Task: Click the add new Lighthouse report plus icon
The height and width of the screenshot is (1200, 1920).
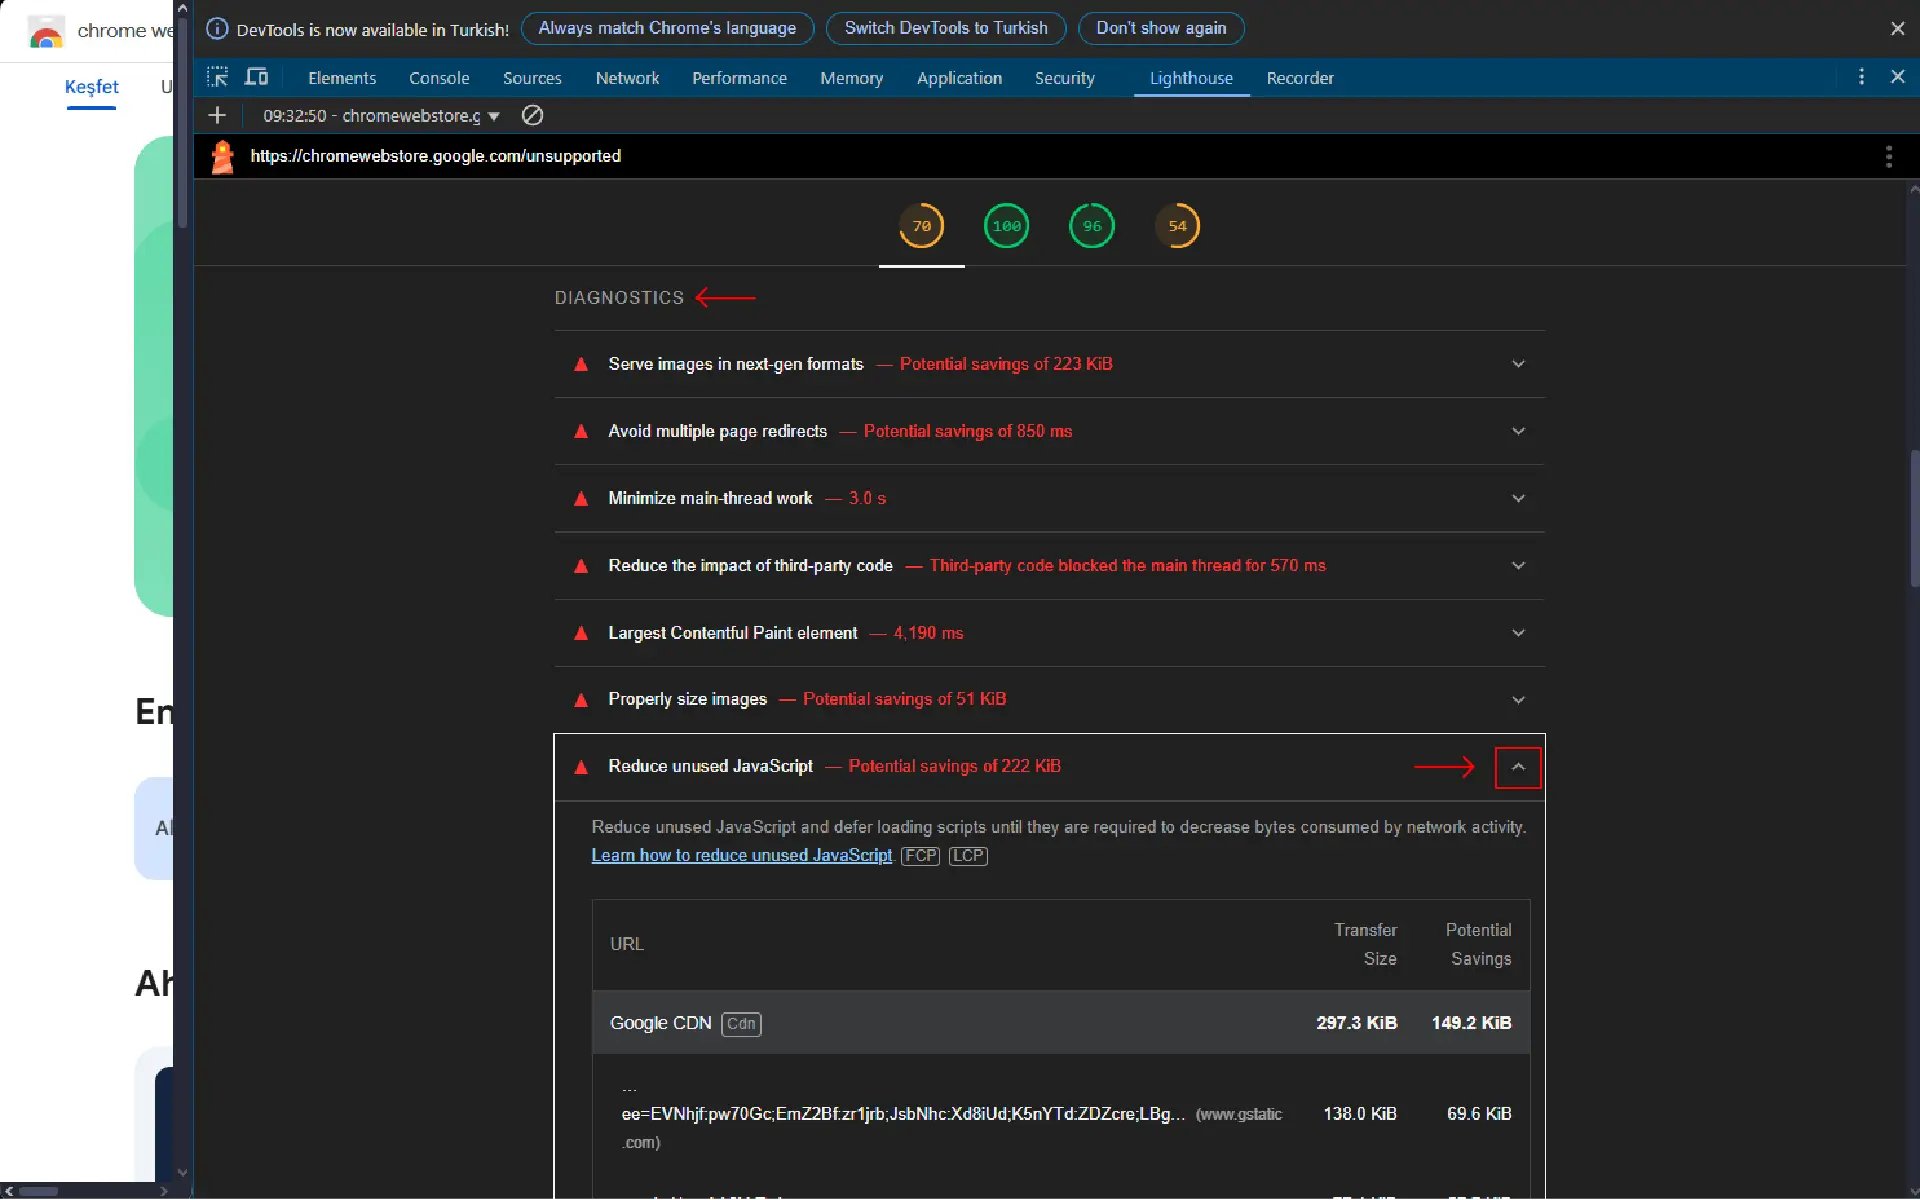Action: (217, 116)
